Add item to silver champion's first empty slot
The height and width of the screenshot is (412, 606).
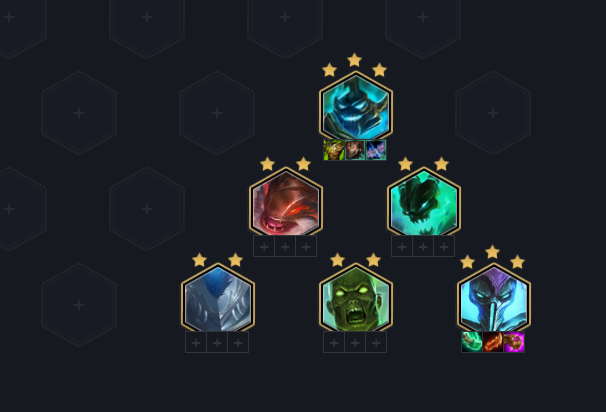[196, 342]
